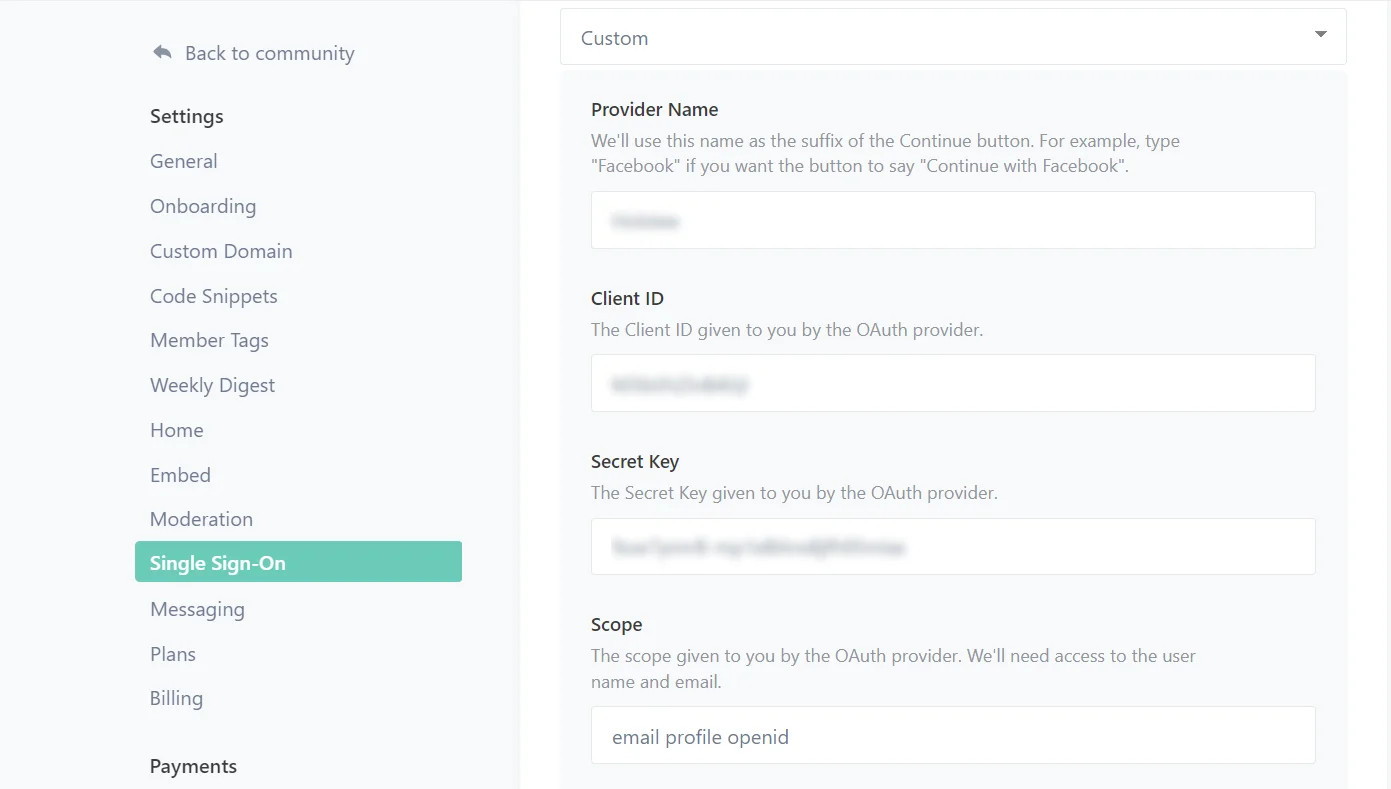Click into the Provider Name input field

[x=951, y=219]
